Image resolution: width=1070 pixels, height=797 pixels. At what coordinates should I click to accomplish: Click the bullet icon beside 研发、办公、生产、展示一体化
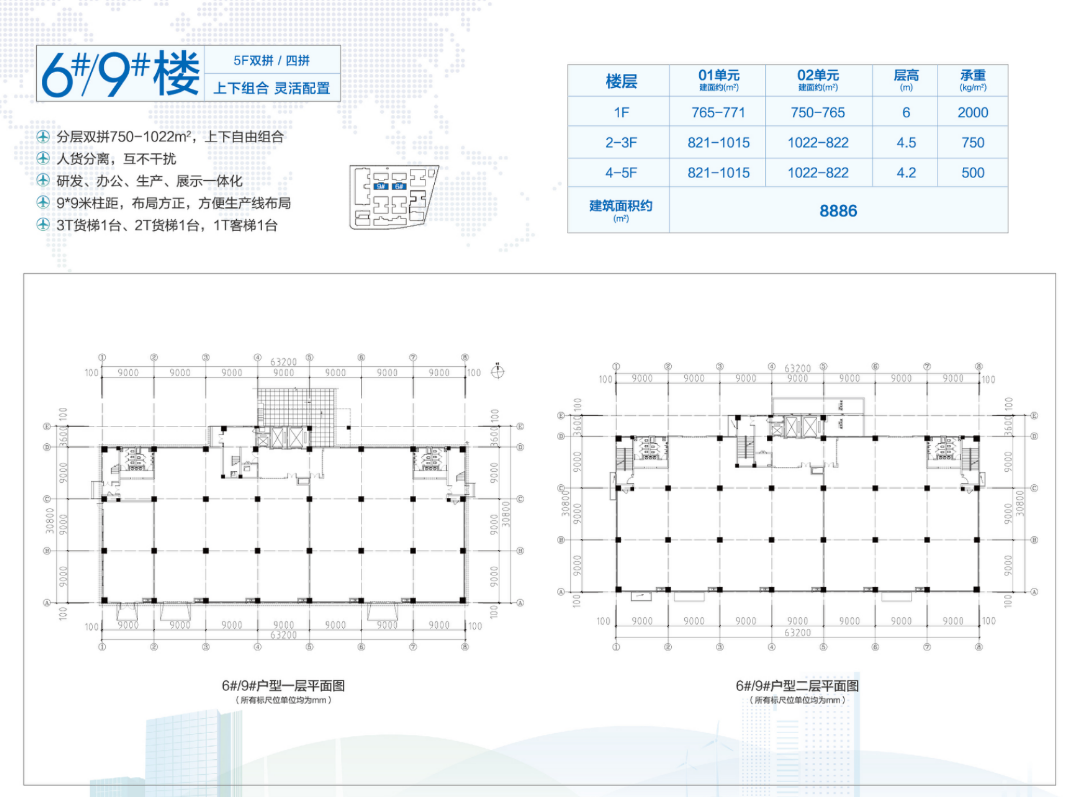tap(43, 181)
